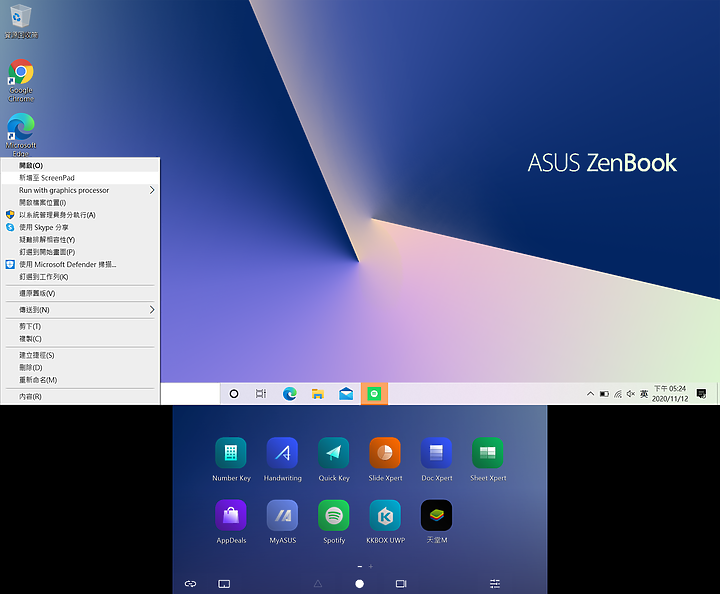
Task: Launch Handwriting app on ScreenPad
Action: [282, 453]
